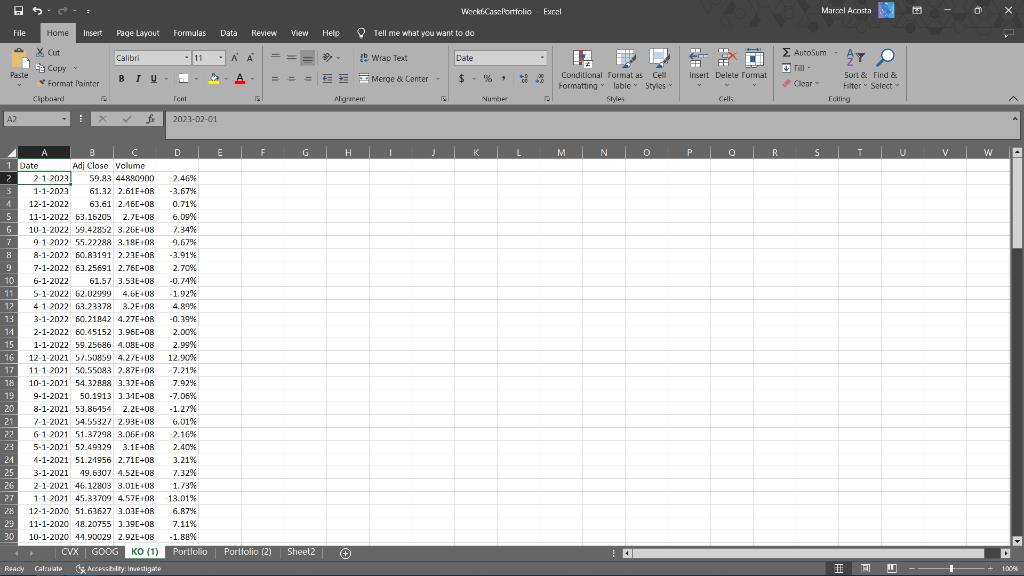Select the GOOG sheet tab
This screenshot has height=576, width=1024.
107,551
